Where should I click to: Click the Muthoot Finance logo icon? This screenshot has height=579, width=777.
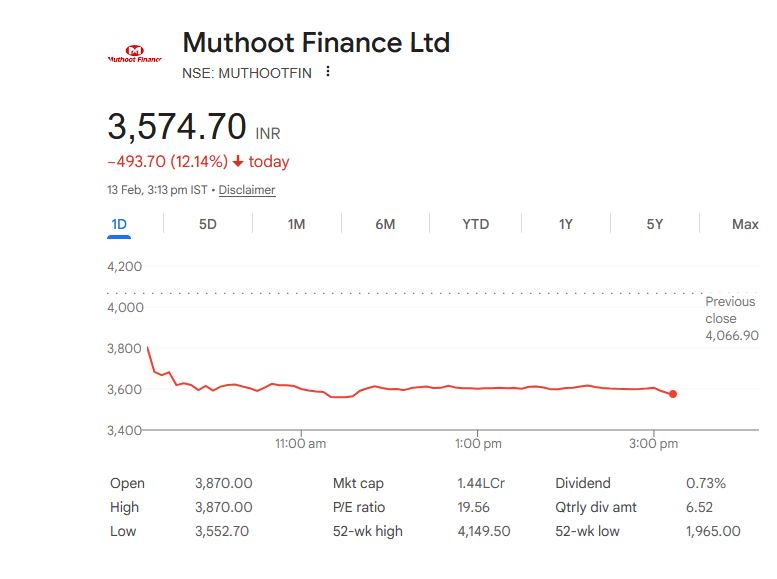point(135,54)
